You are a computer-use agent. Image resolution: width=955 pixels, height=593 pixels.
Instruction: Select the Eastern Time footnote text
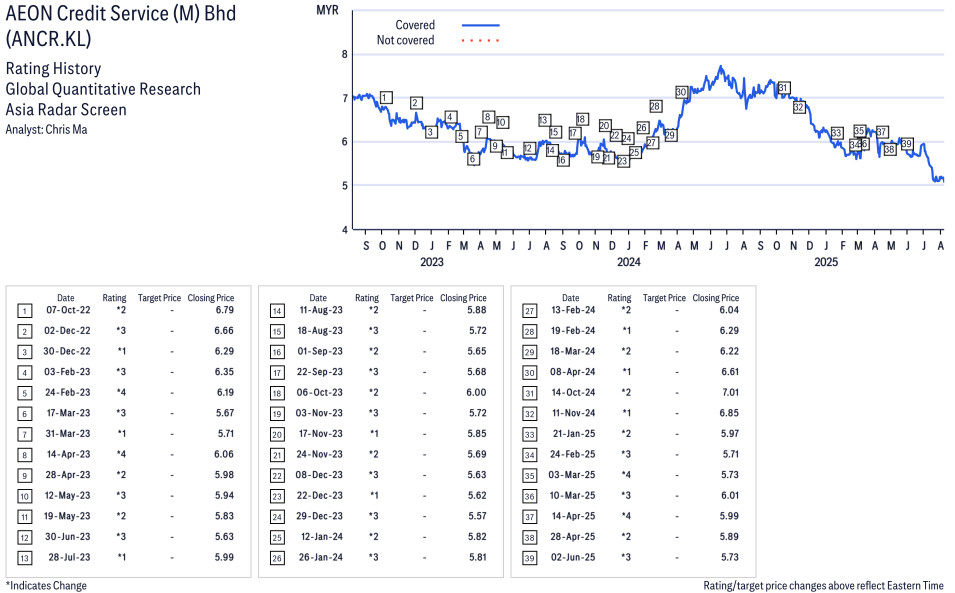click(823, 586)
